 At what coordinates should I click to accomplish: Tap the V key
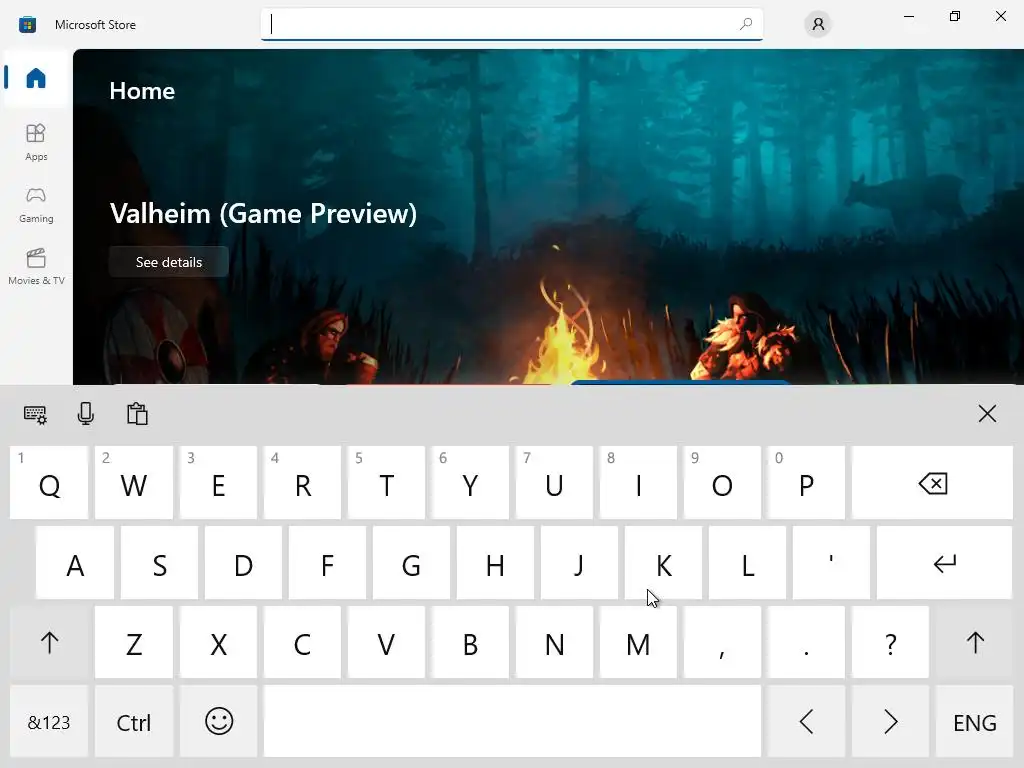[386, 643]
